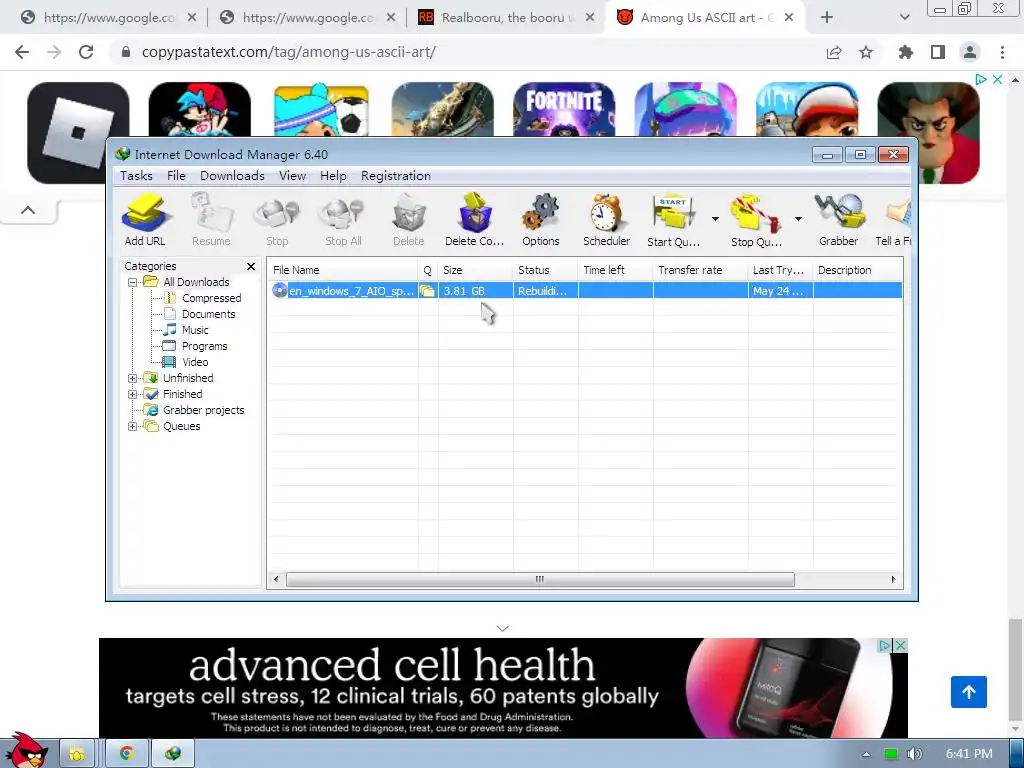The height and width of the screenshot is (768, 1024).
Task: Click the blue scroll-to-top arrow button
Action: point(968,692)
